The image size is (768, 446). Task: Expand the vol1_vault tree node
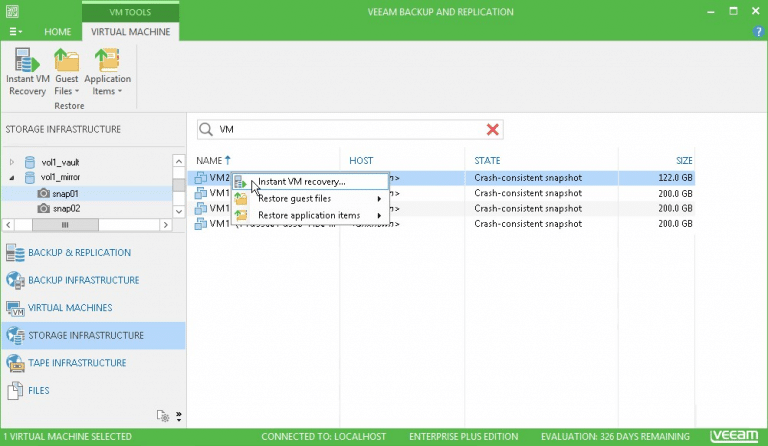pos(12,162)
